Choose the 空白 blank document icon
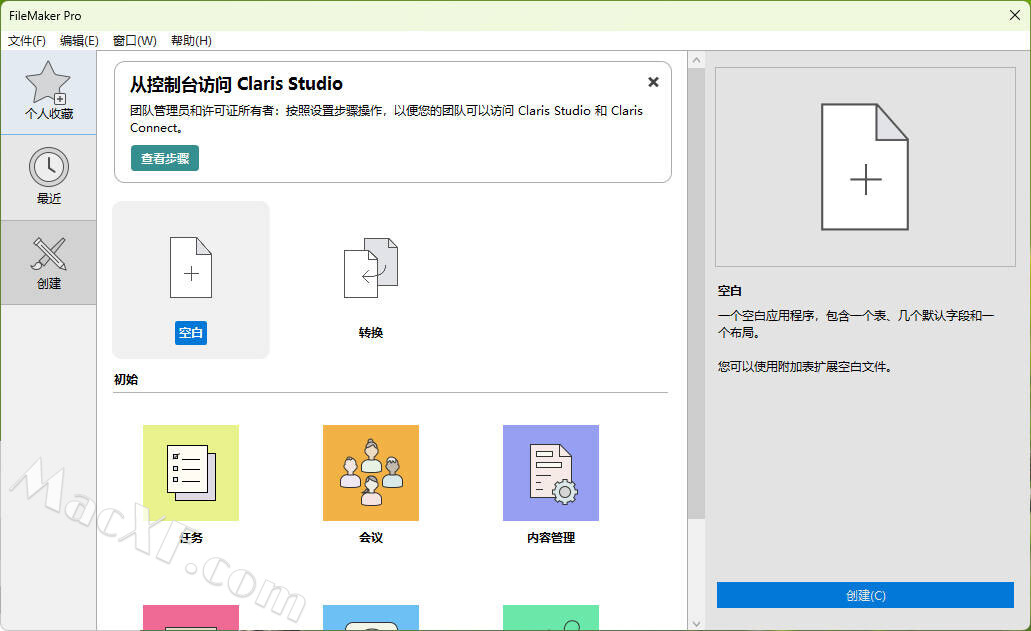The image size is (1031, 631). tap(191, 268)
